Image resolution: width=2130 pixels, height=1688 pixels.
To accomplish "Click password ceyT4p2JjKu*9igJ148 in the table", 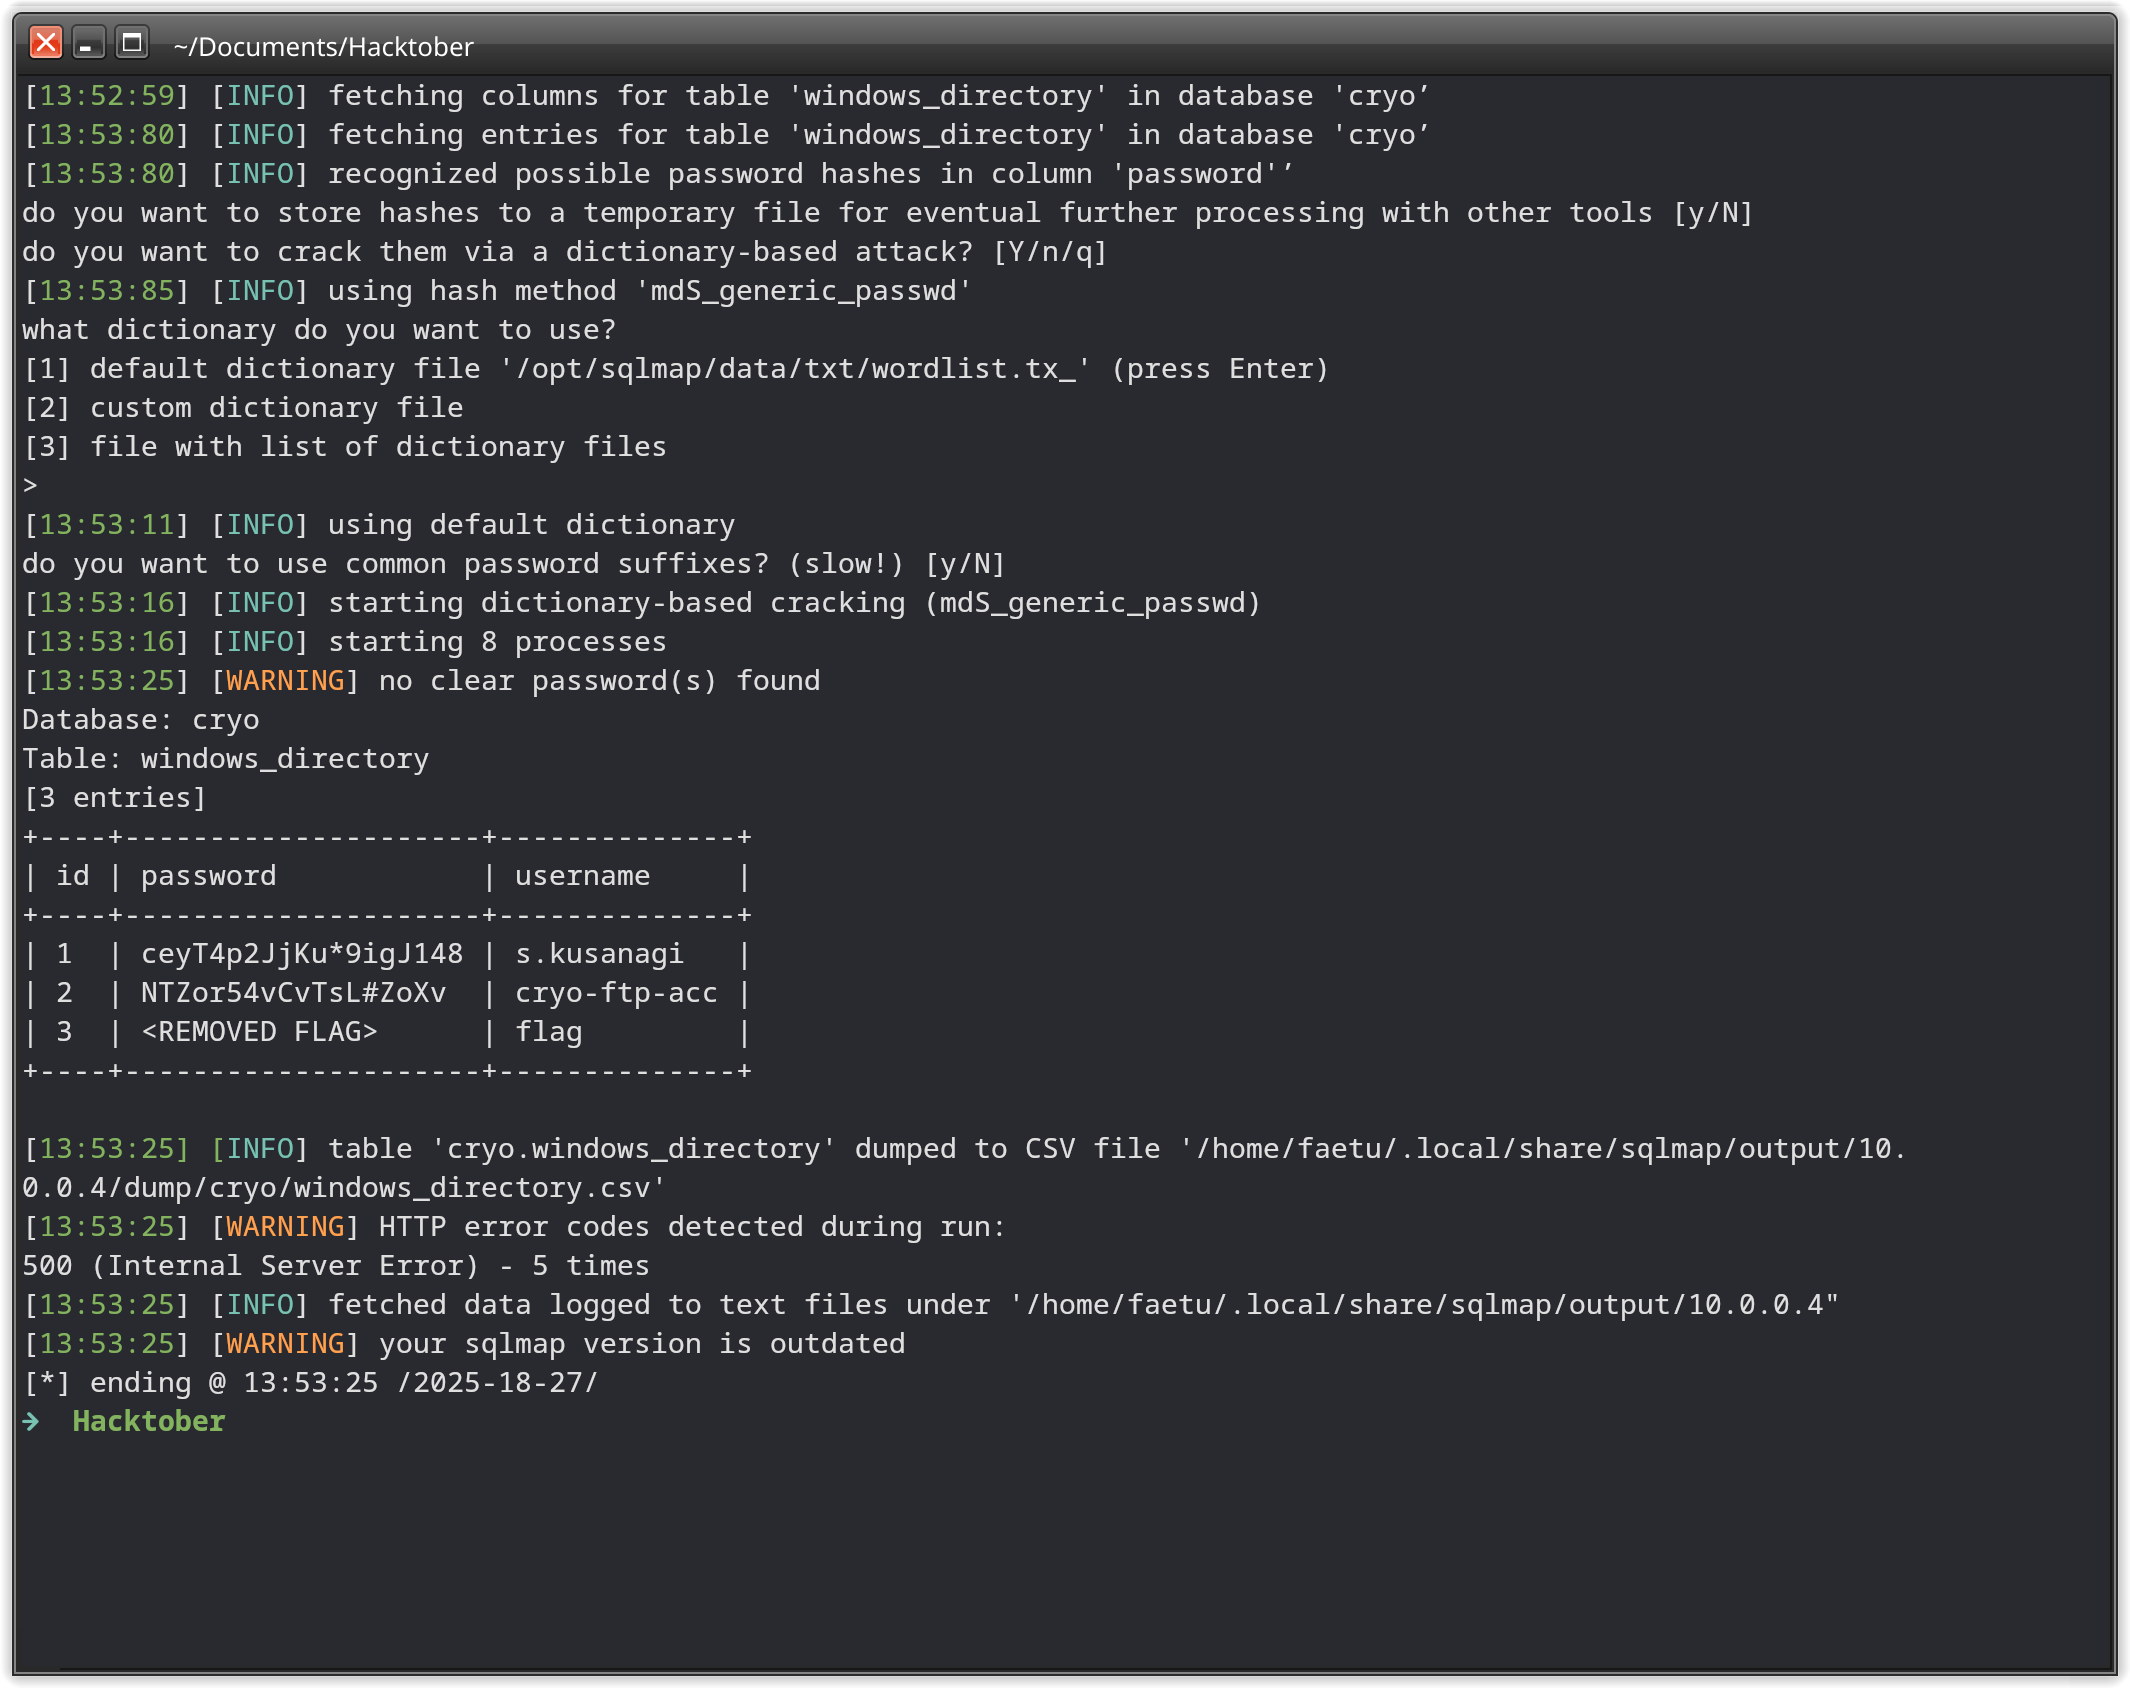I will point(301,954).
